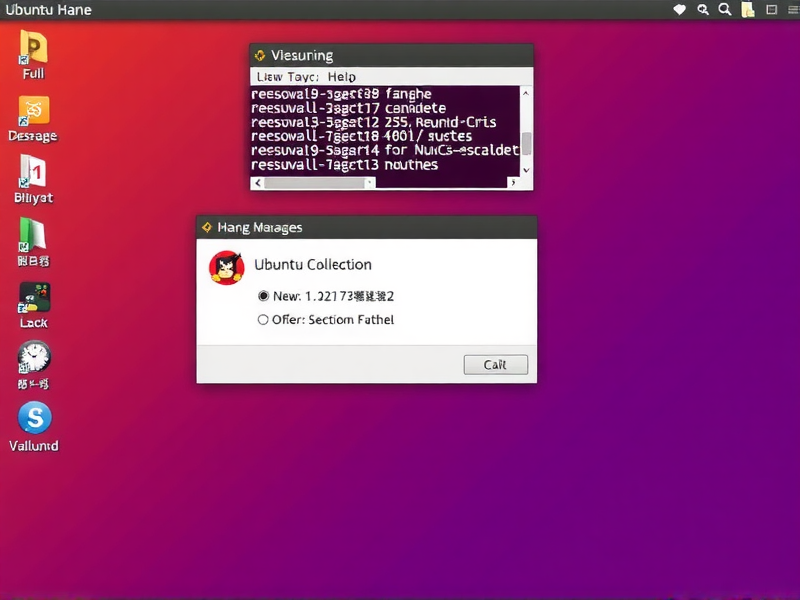Screen dimensions: 800x600
Task: Open the Lack application on the desktop
Action: click(x=33, y=298)
